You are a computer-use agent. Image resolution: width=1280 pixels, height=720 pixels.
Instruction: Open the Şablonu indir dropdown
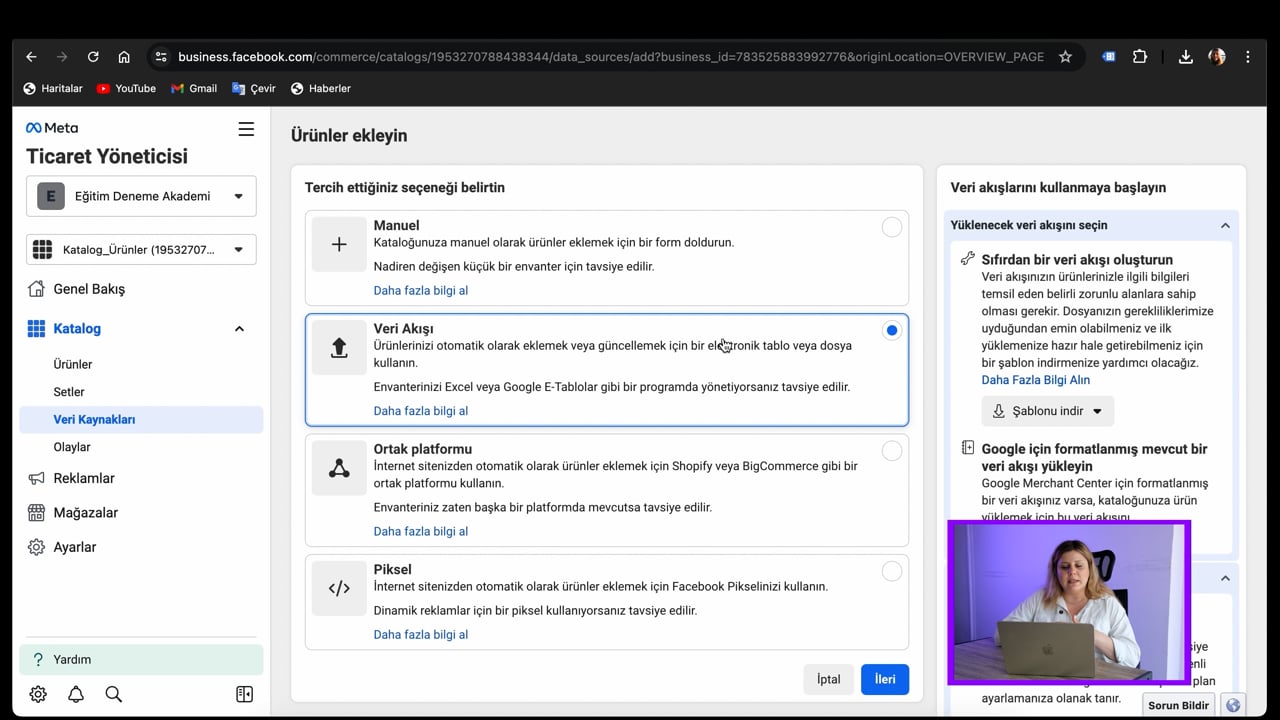[1047, 411]
